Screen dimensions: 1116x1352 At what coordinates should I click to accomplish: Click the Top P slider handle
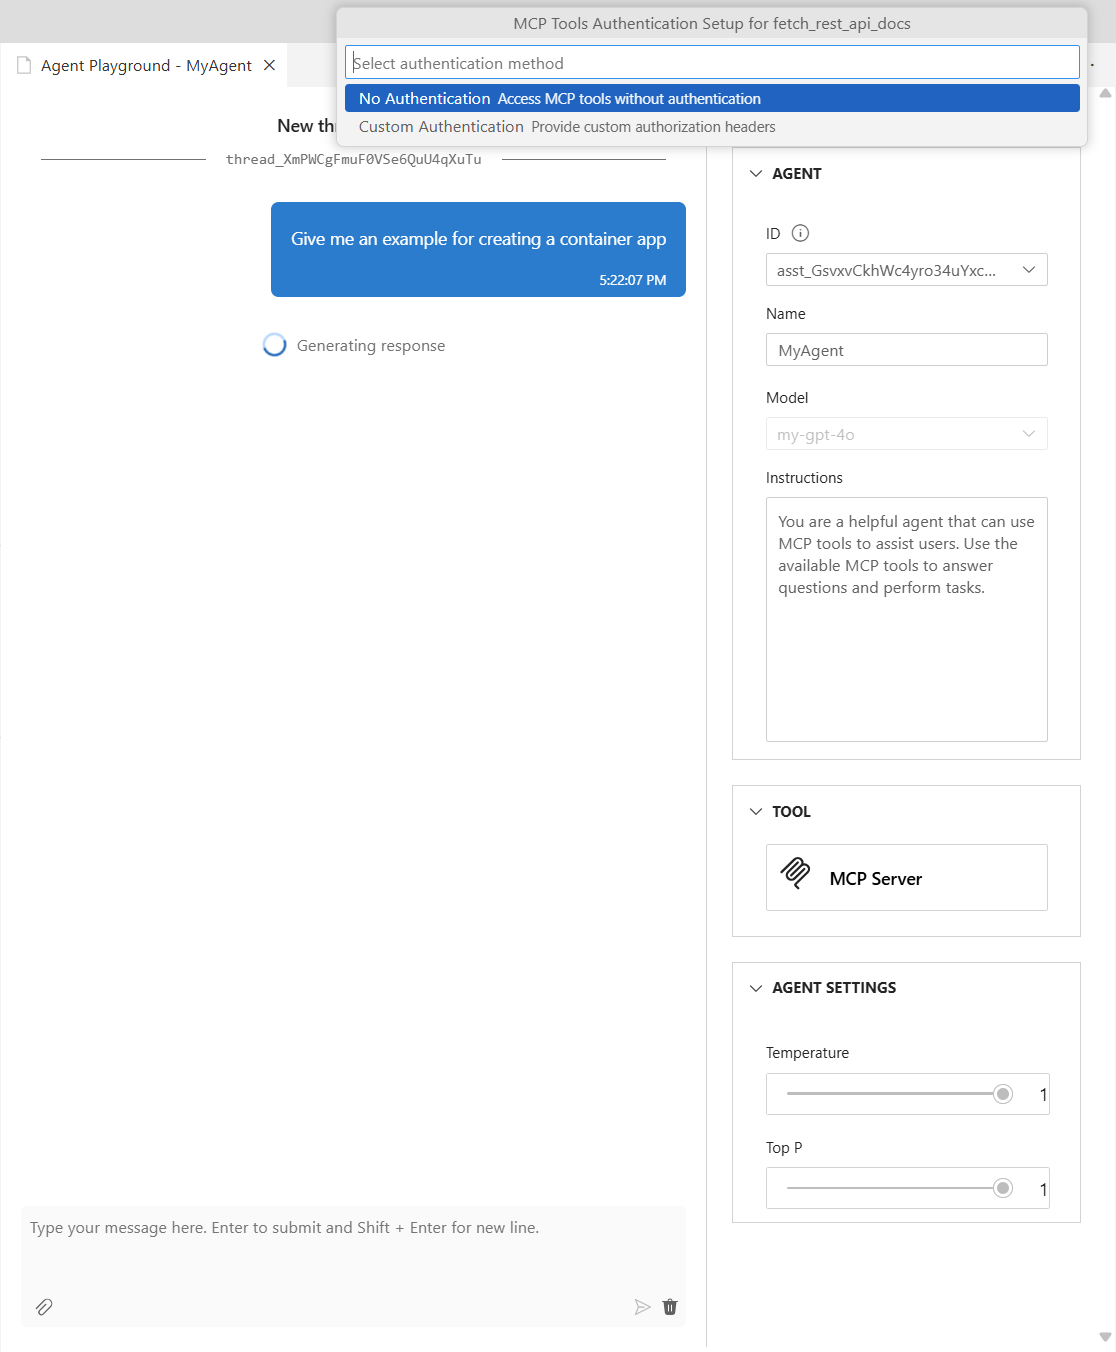(1003, 1188)
